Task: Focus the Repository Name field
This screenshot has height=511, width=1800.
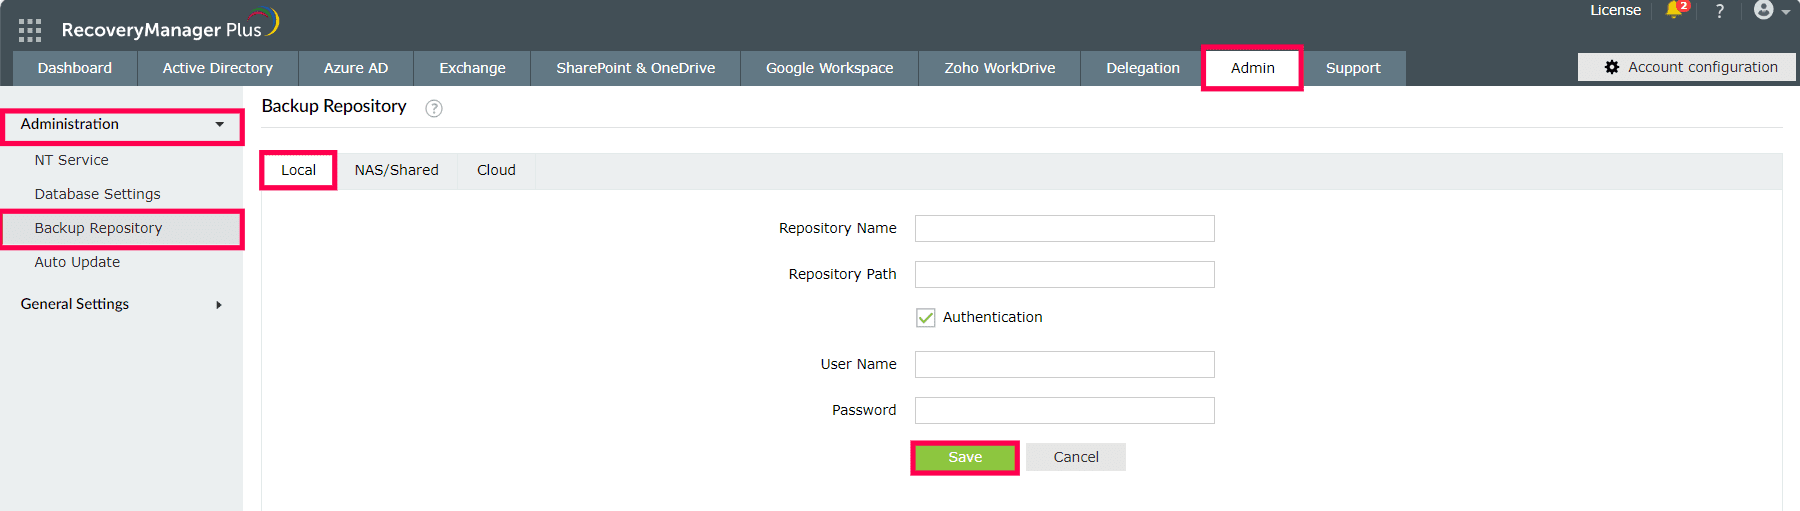Action: (1065, 228)
